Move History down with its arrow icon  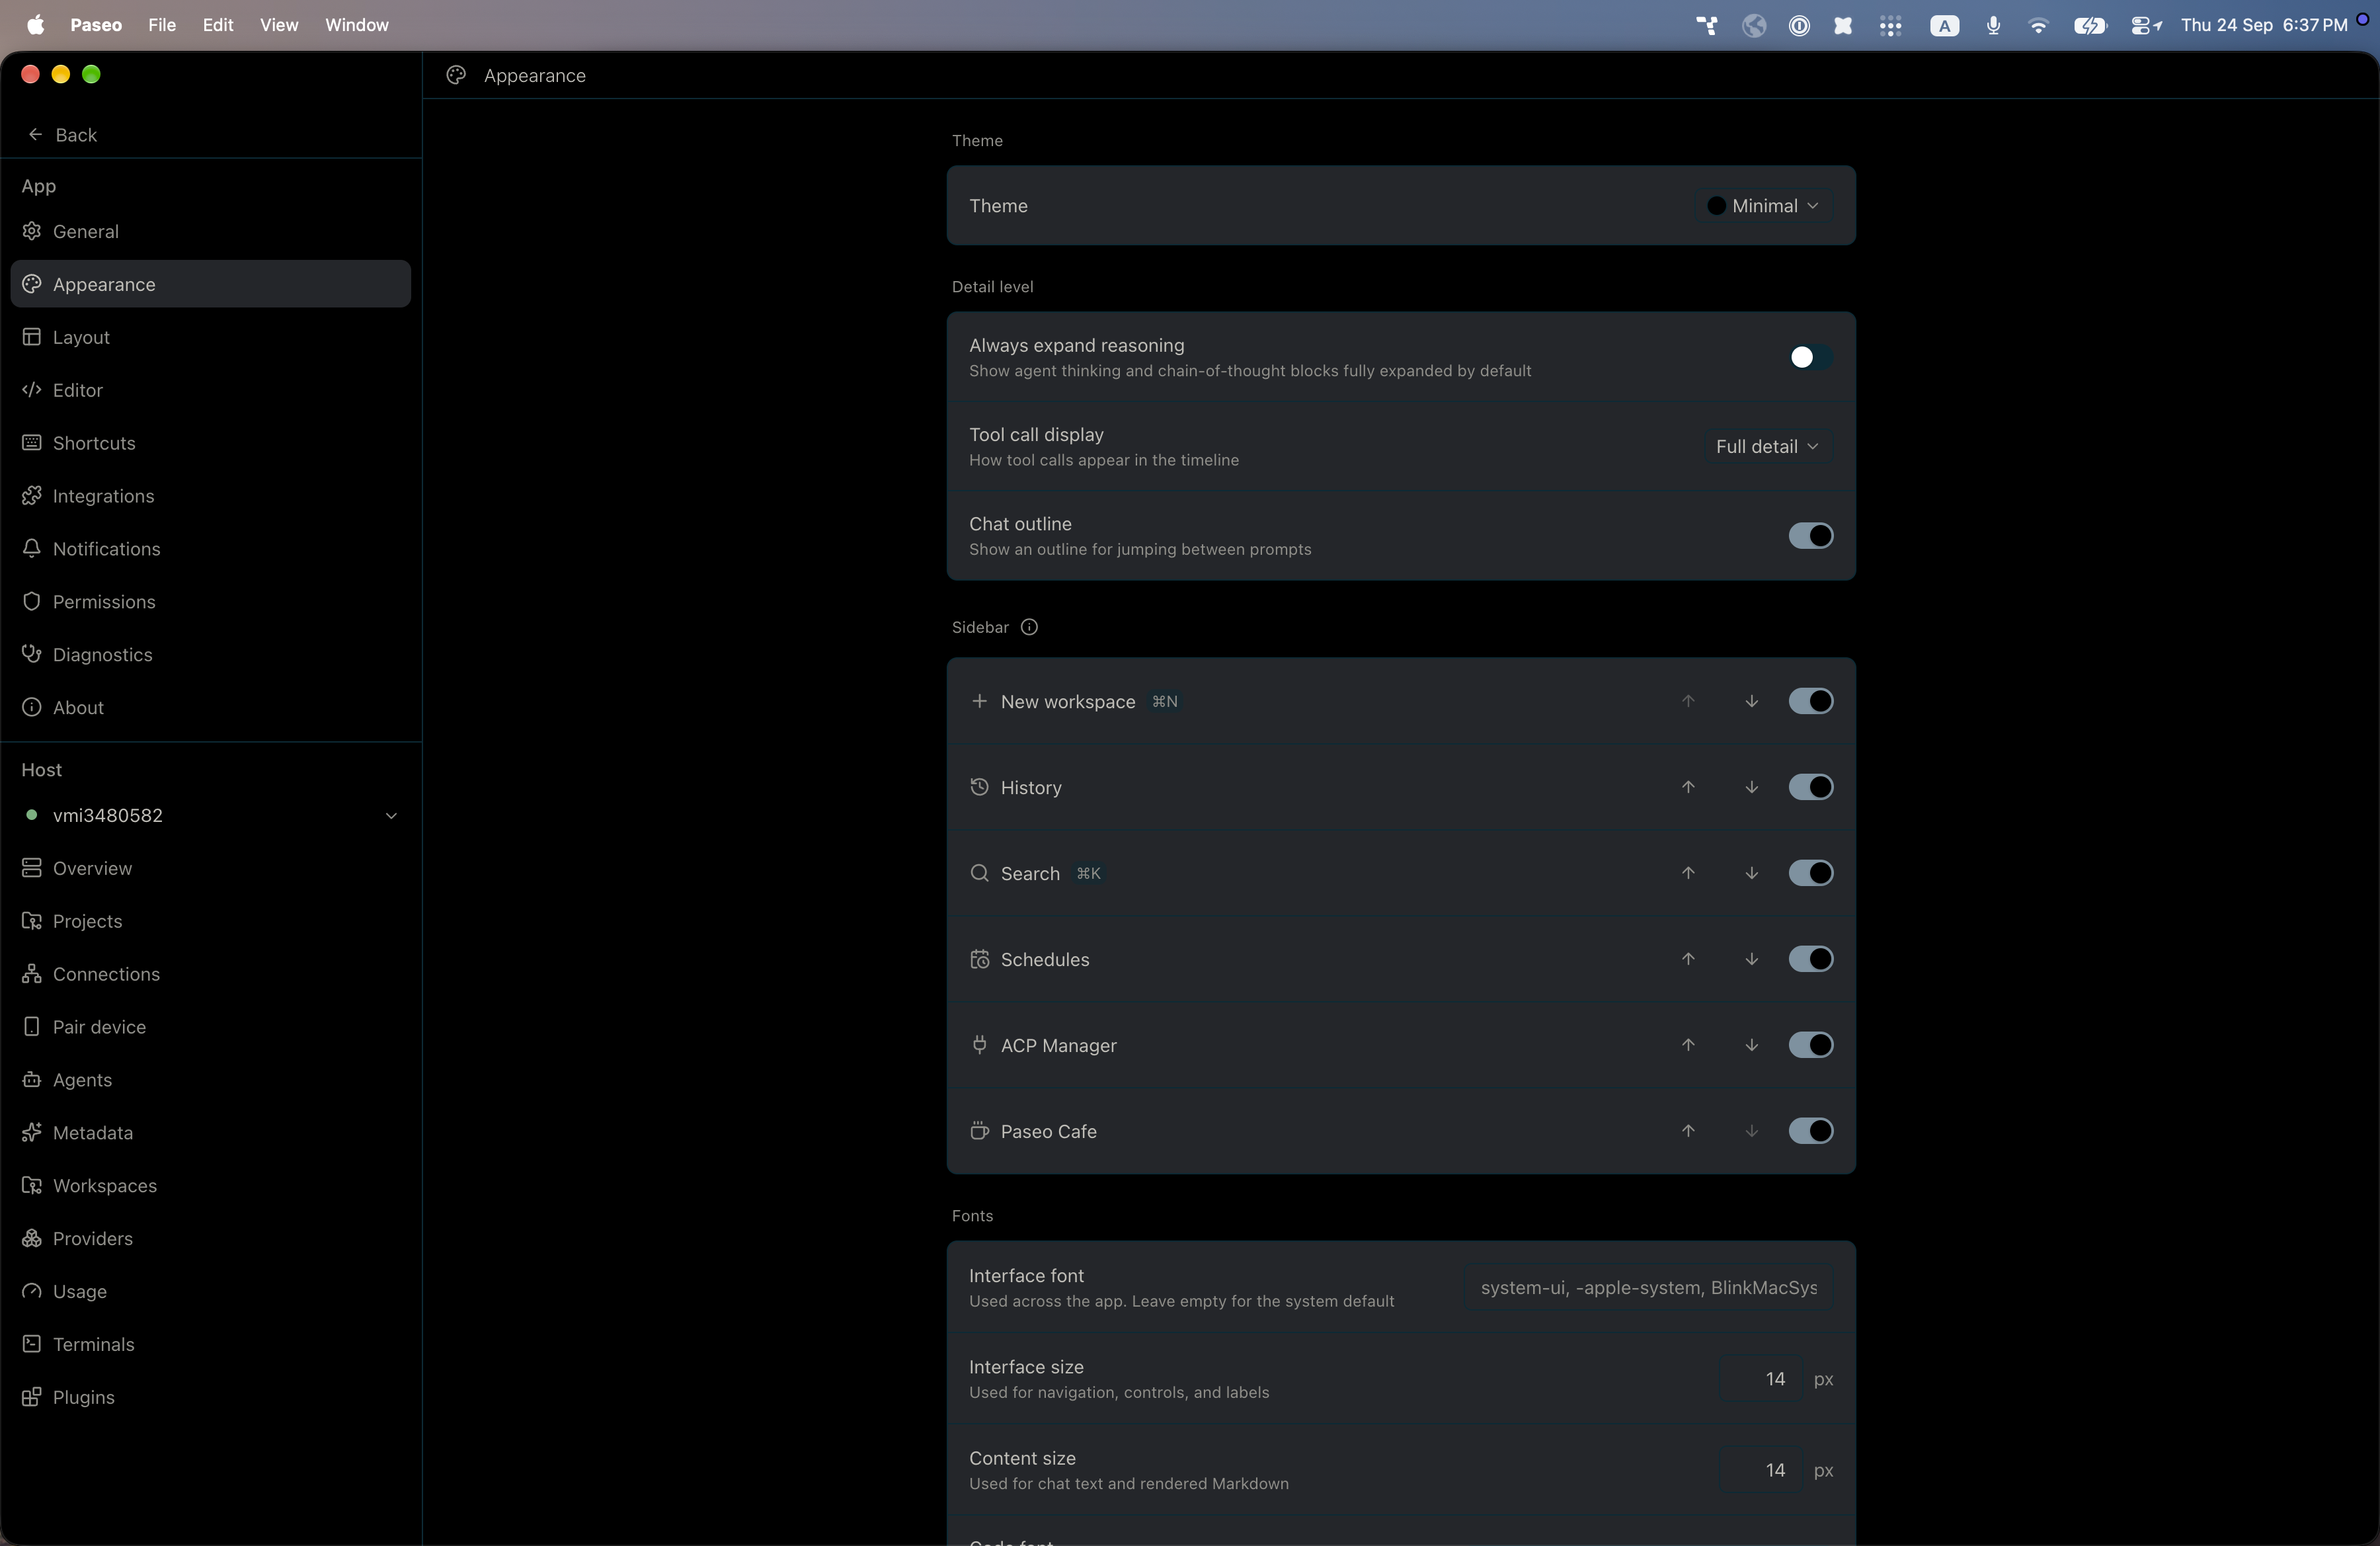tap(1751, 787)
